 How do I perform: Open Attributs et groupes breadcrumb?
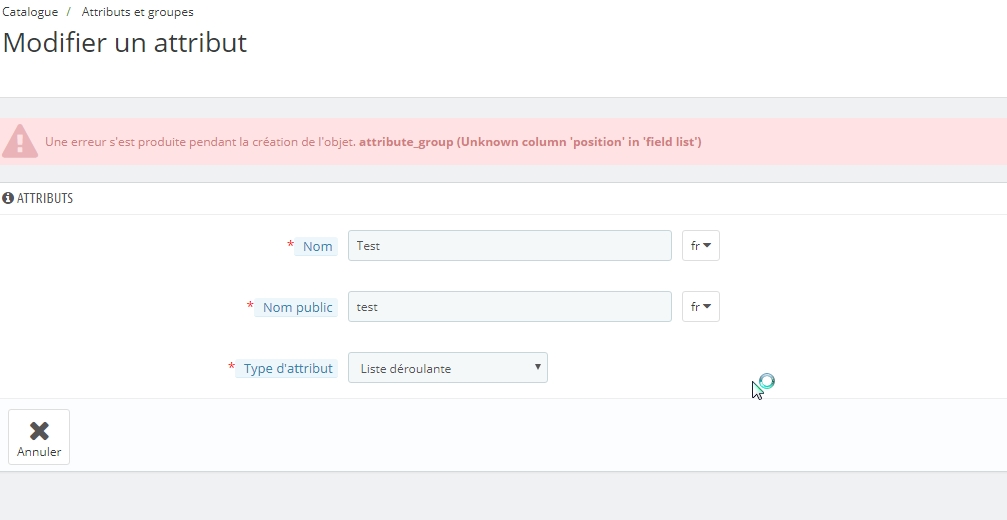[x=137, y=12]
